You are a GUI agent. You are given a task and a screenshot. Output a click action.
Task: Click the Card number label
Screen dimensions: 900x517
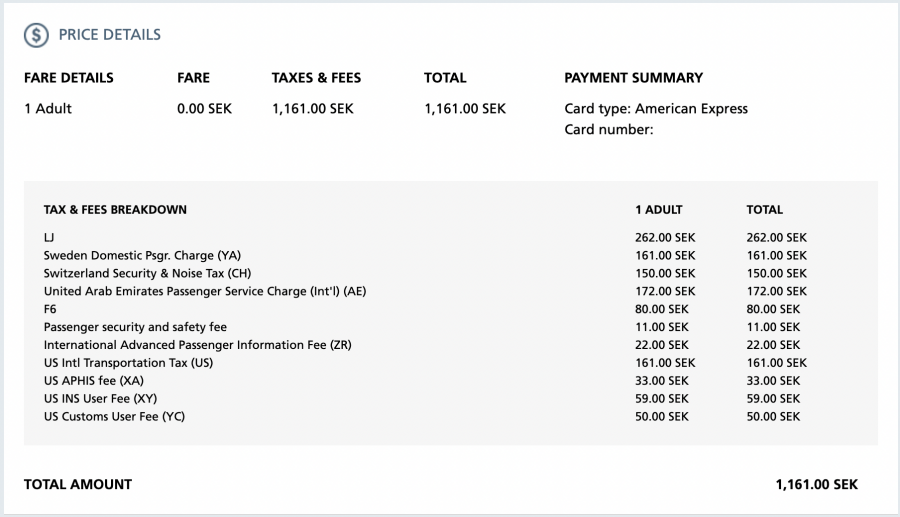(x=609, y=130)
